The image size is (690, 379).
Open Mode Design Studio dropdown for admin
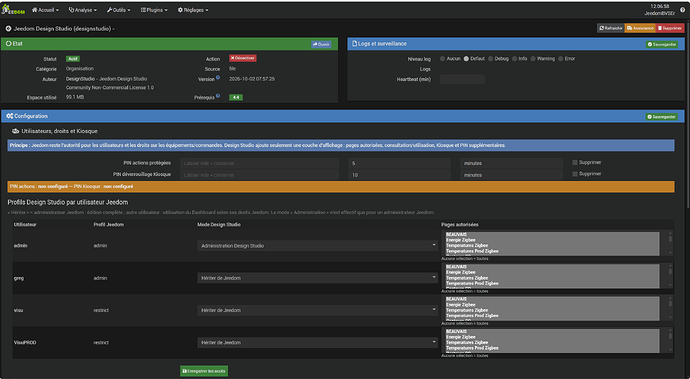point(317,246)
